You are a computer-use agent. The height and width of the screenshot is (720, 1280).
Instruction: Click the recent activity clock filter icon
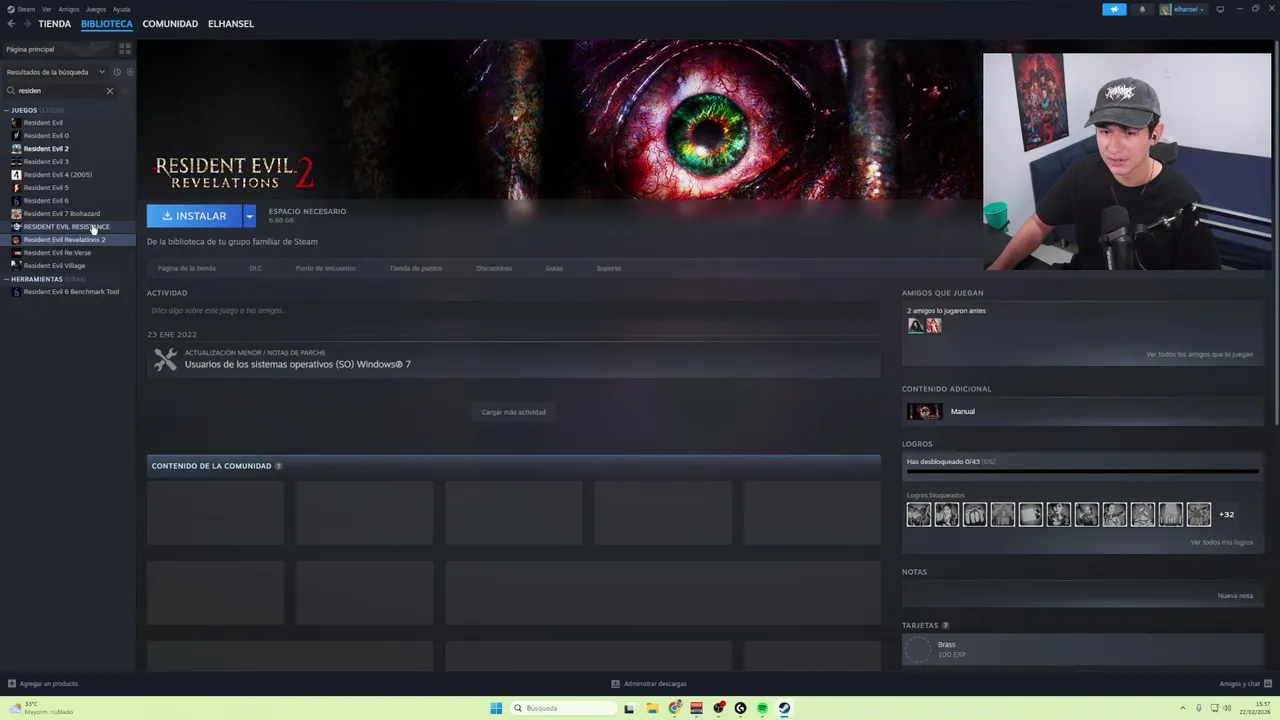[x=117, y=72]
